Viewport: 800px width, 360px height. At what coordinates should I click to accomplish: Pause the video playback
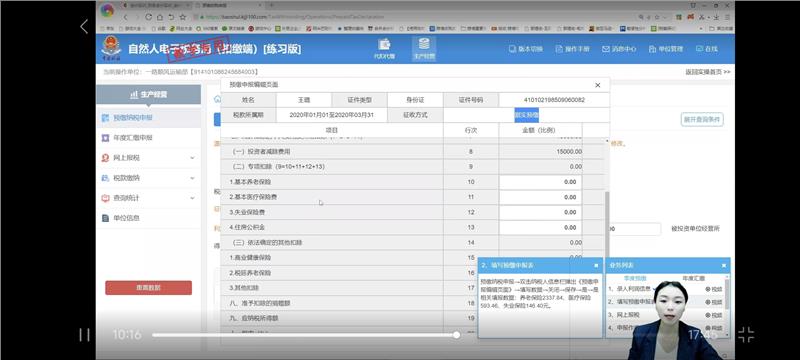pos(84,335)
